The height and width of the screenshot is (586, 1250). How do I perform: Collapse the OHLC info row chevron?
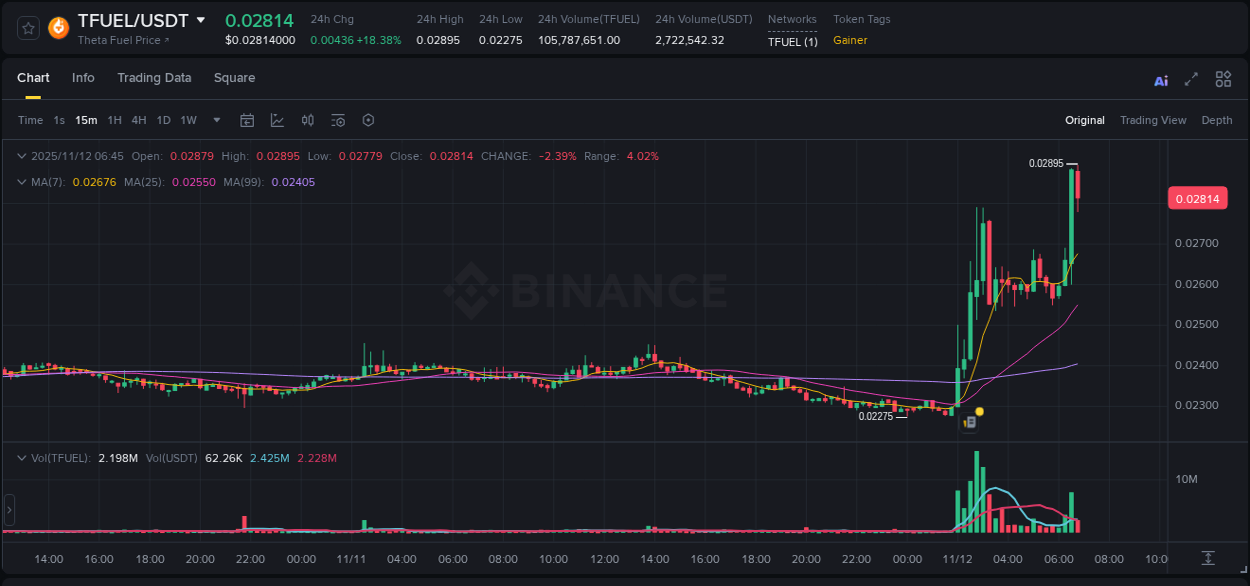tap(22, 156)
